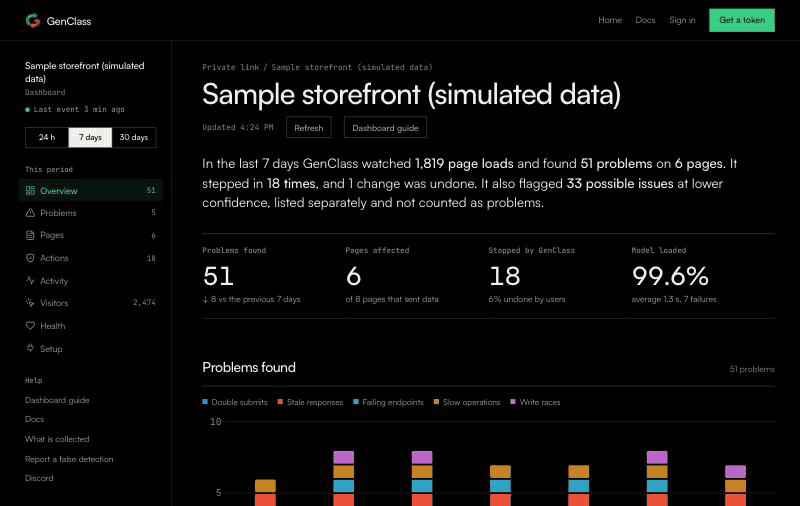Screen dimensions: 800x506
Task: Click the Overview grid icon in sidebar
Action: (30, 190)
